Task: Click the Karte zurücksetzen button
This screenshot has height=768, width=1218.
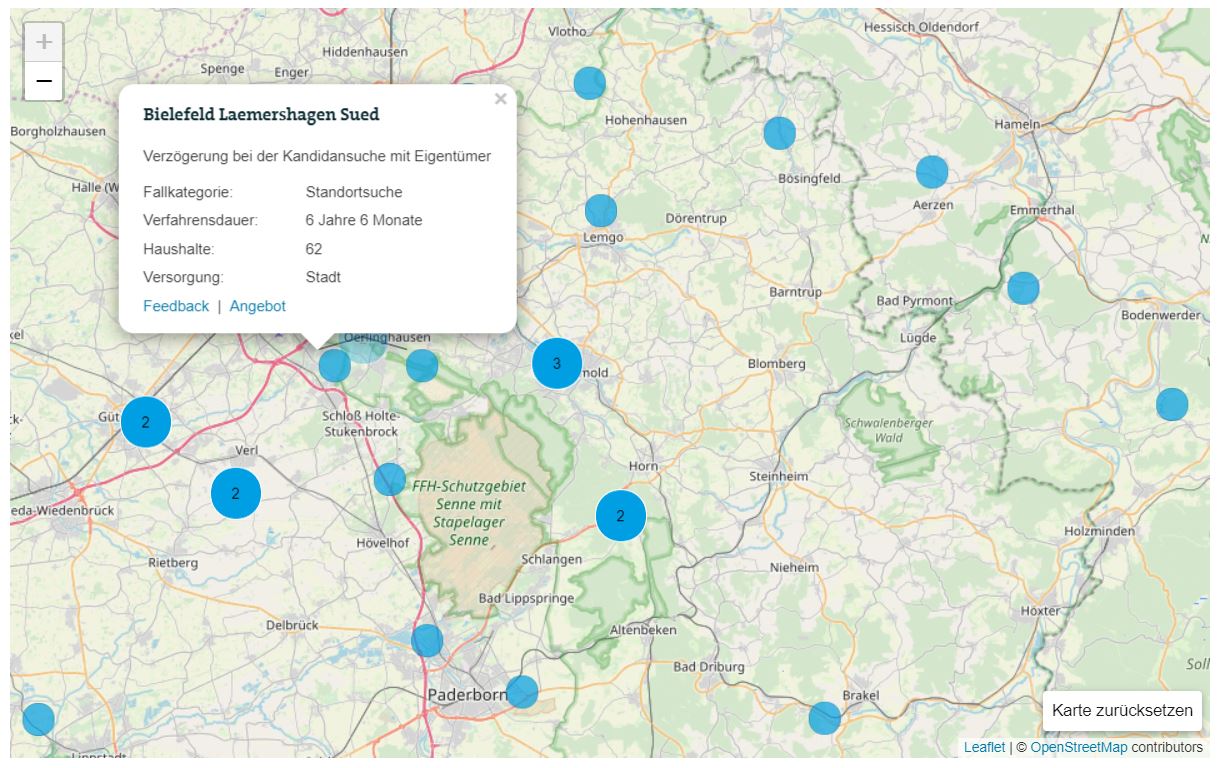Action: (1122, 711)
